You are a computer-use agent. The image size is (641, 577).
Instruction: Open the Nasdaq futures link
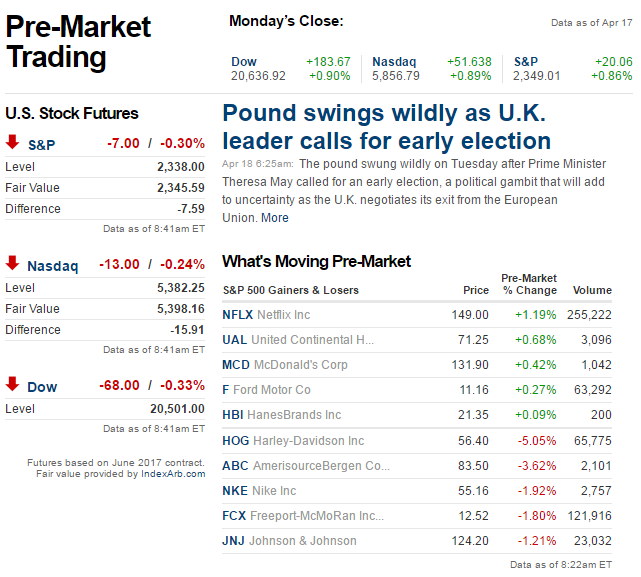[x=52, y=266]
